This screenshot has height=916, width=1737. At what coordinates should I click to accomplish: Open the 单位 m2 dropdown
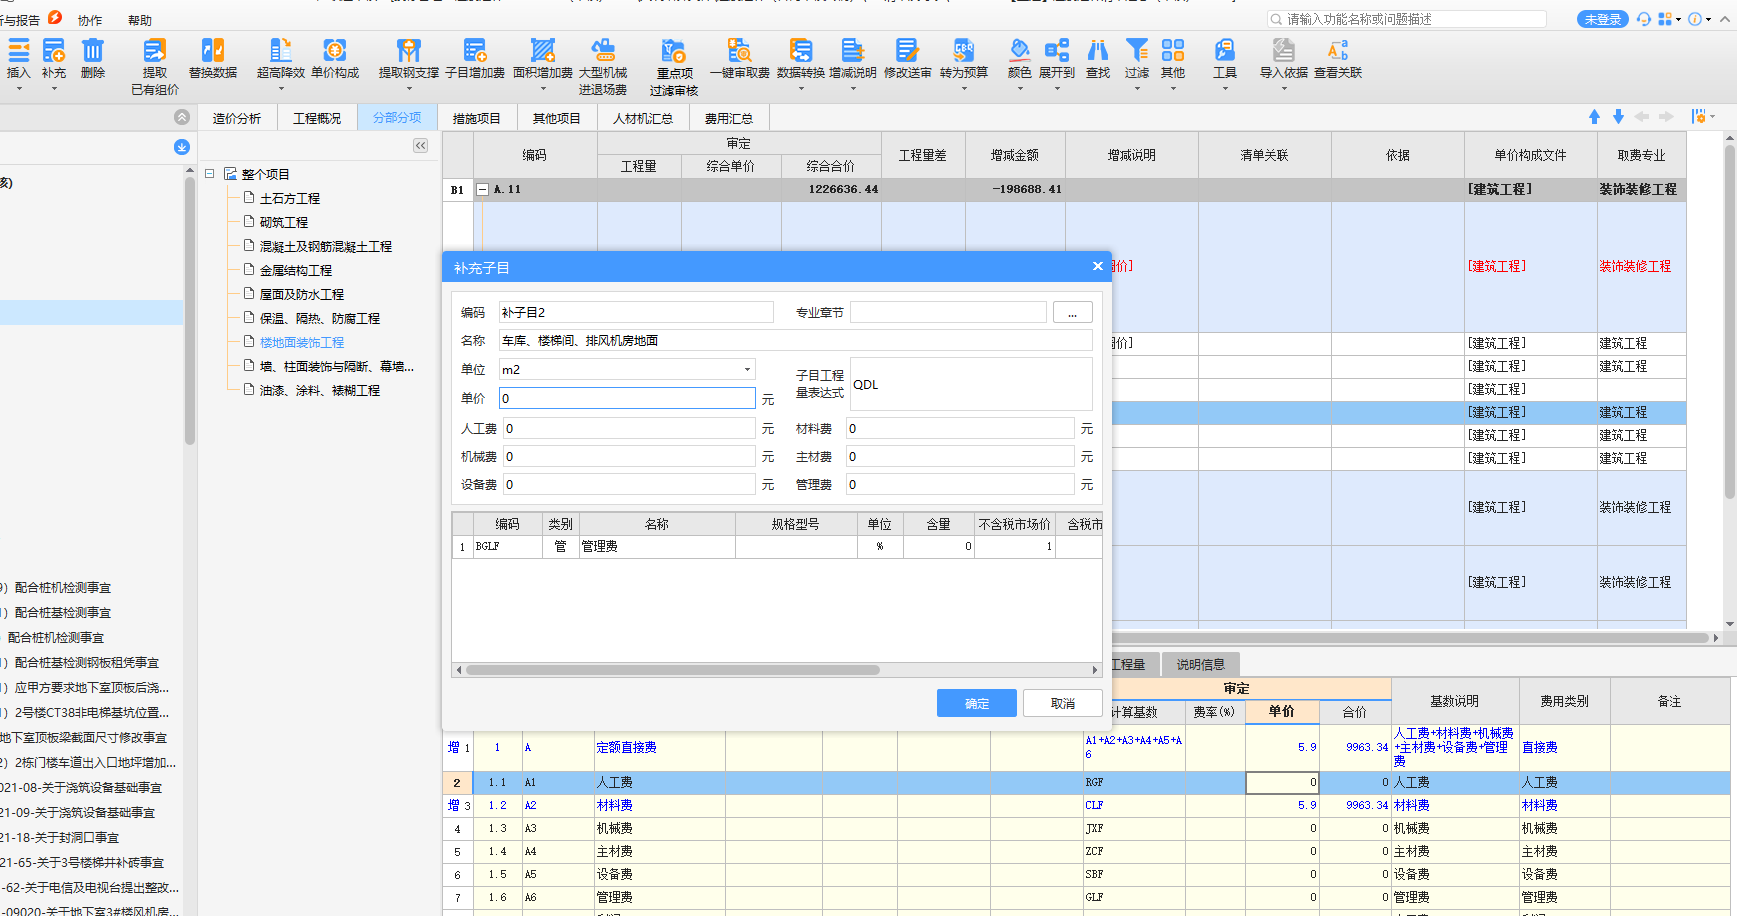point(747,369)
